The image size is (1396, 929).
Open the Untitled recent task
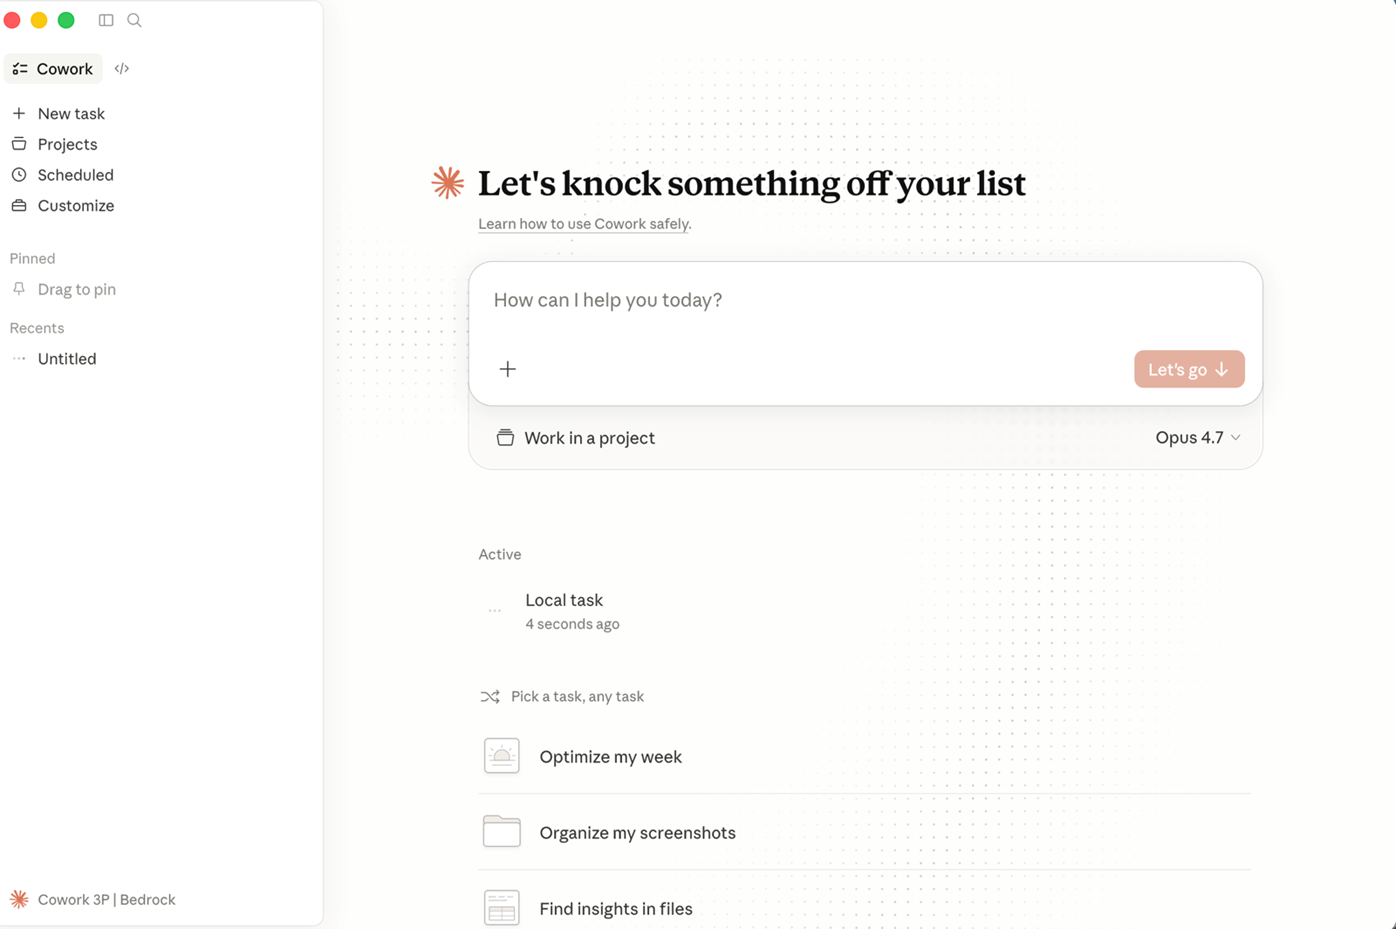coord(67,359)
